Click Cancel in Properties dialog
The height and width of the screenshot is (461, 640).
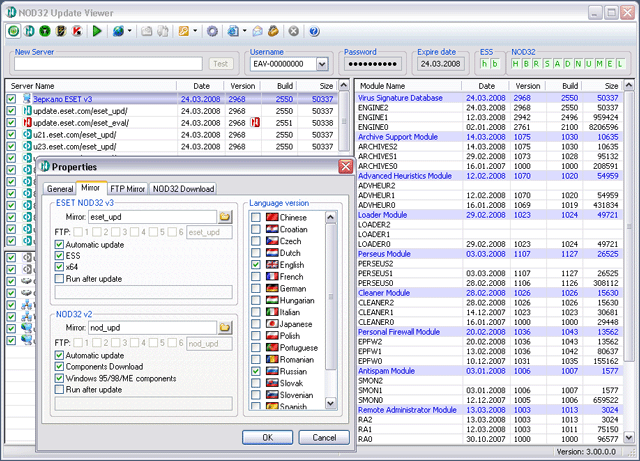click(324, 437)
